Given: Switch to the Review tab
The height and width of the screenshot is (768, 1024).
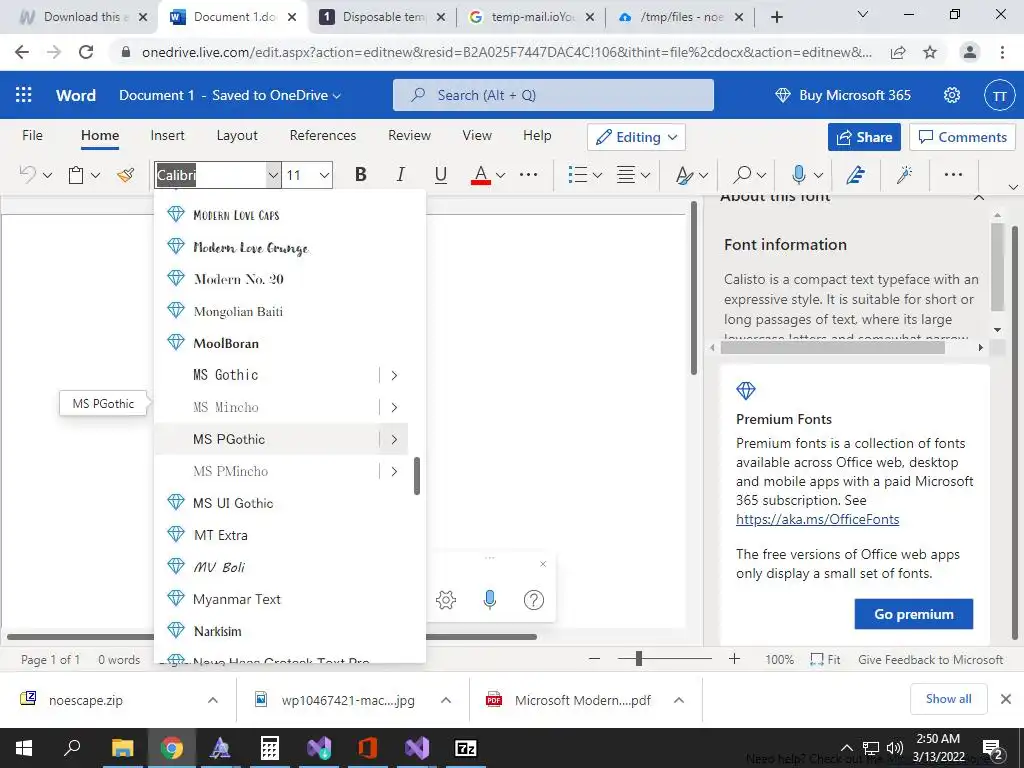Looking at the screenshot, I should pos(409,135).
